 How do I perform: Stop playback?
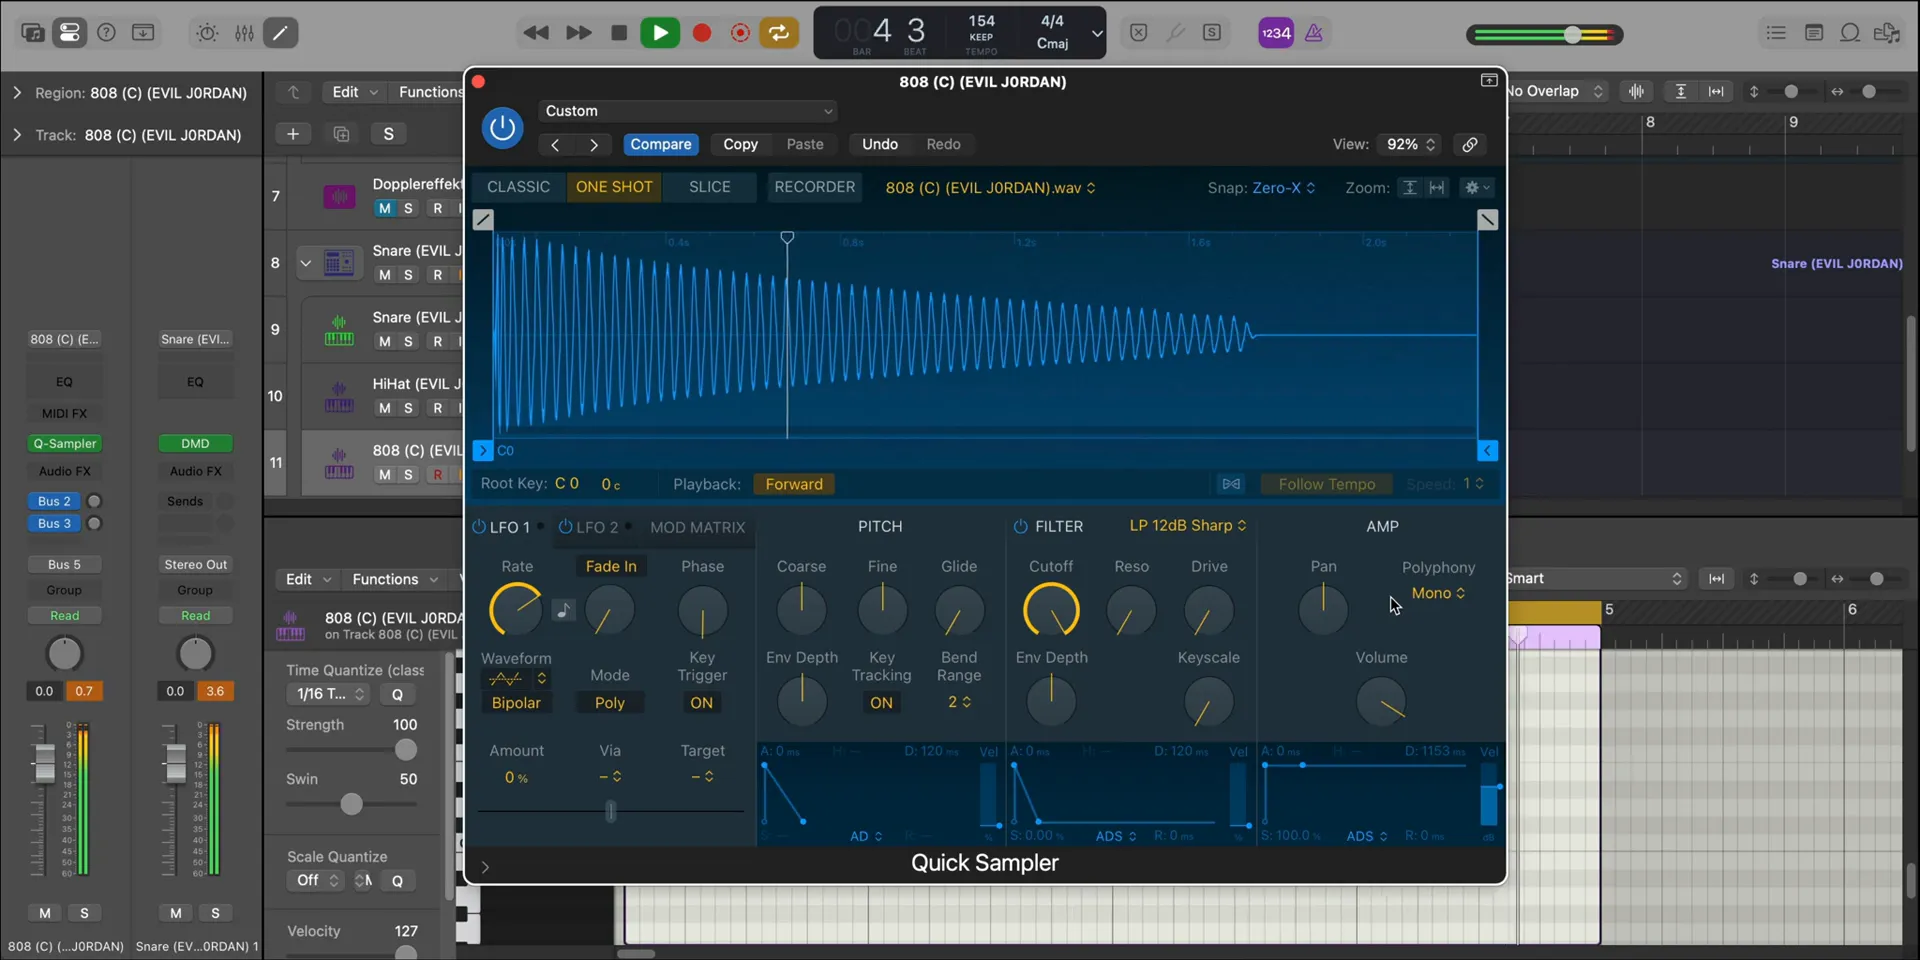pos(619,33)
